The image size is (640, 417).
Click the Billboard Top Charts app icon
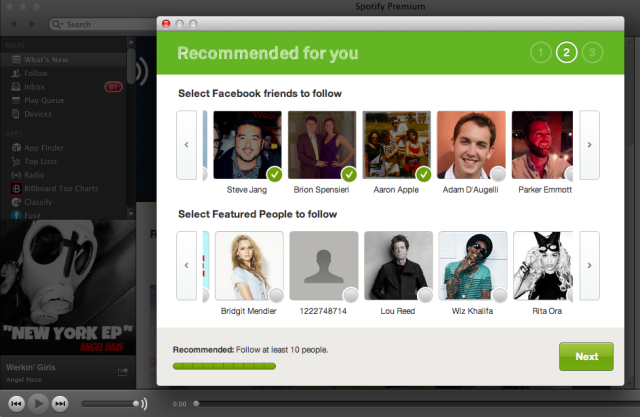[x=16, y=189]
